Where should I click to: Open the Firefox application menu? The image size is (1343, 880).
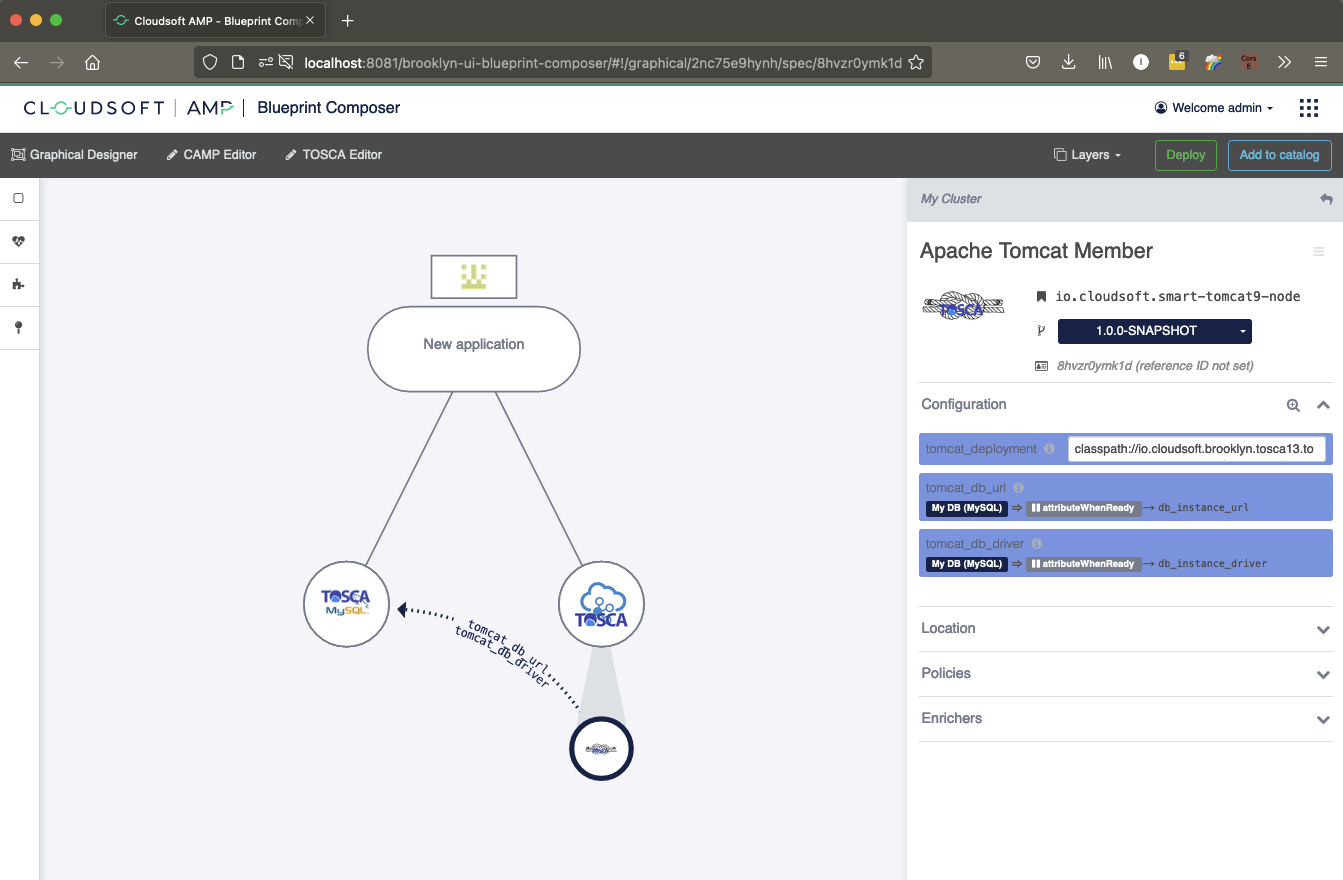(1321, 62)
